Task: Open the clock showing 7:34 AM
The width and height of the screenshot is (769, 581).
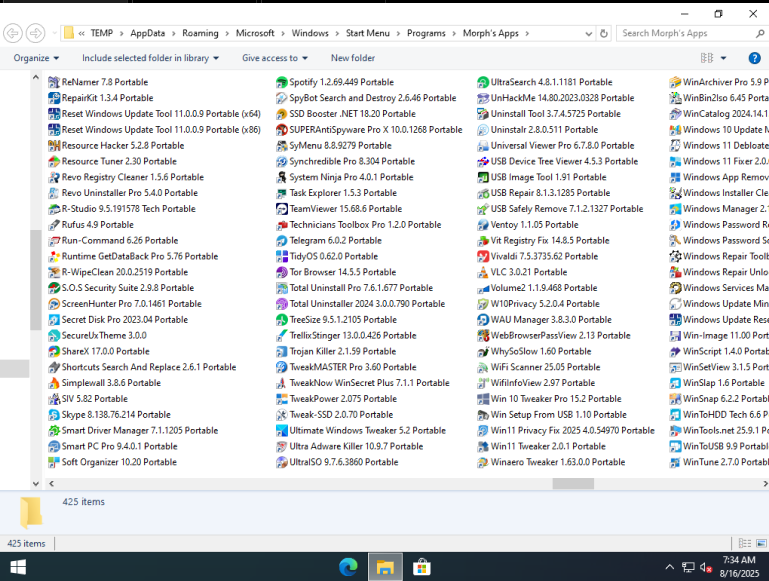Action: pos(739,567)
